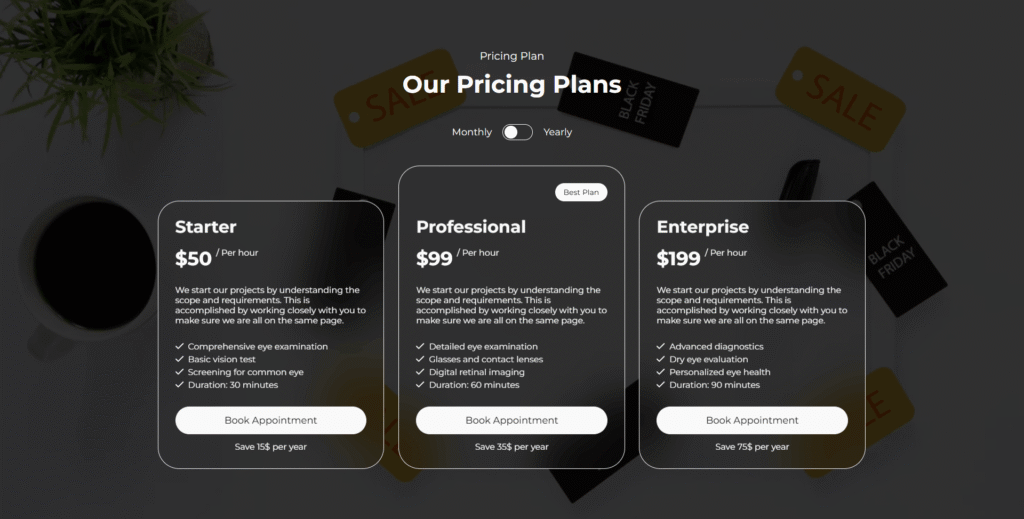Viewport: 1024px width, 519px height.
Task: Click the Enterprise plan heading
Action: [x=703, y=227]
